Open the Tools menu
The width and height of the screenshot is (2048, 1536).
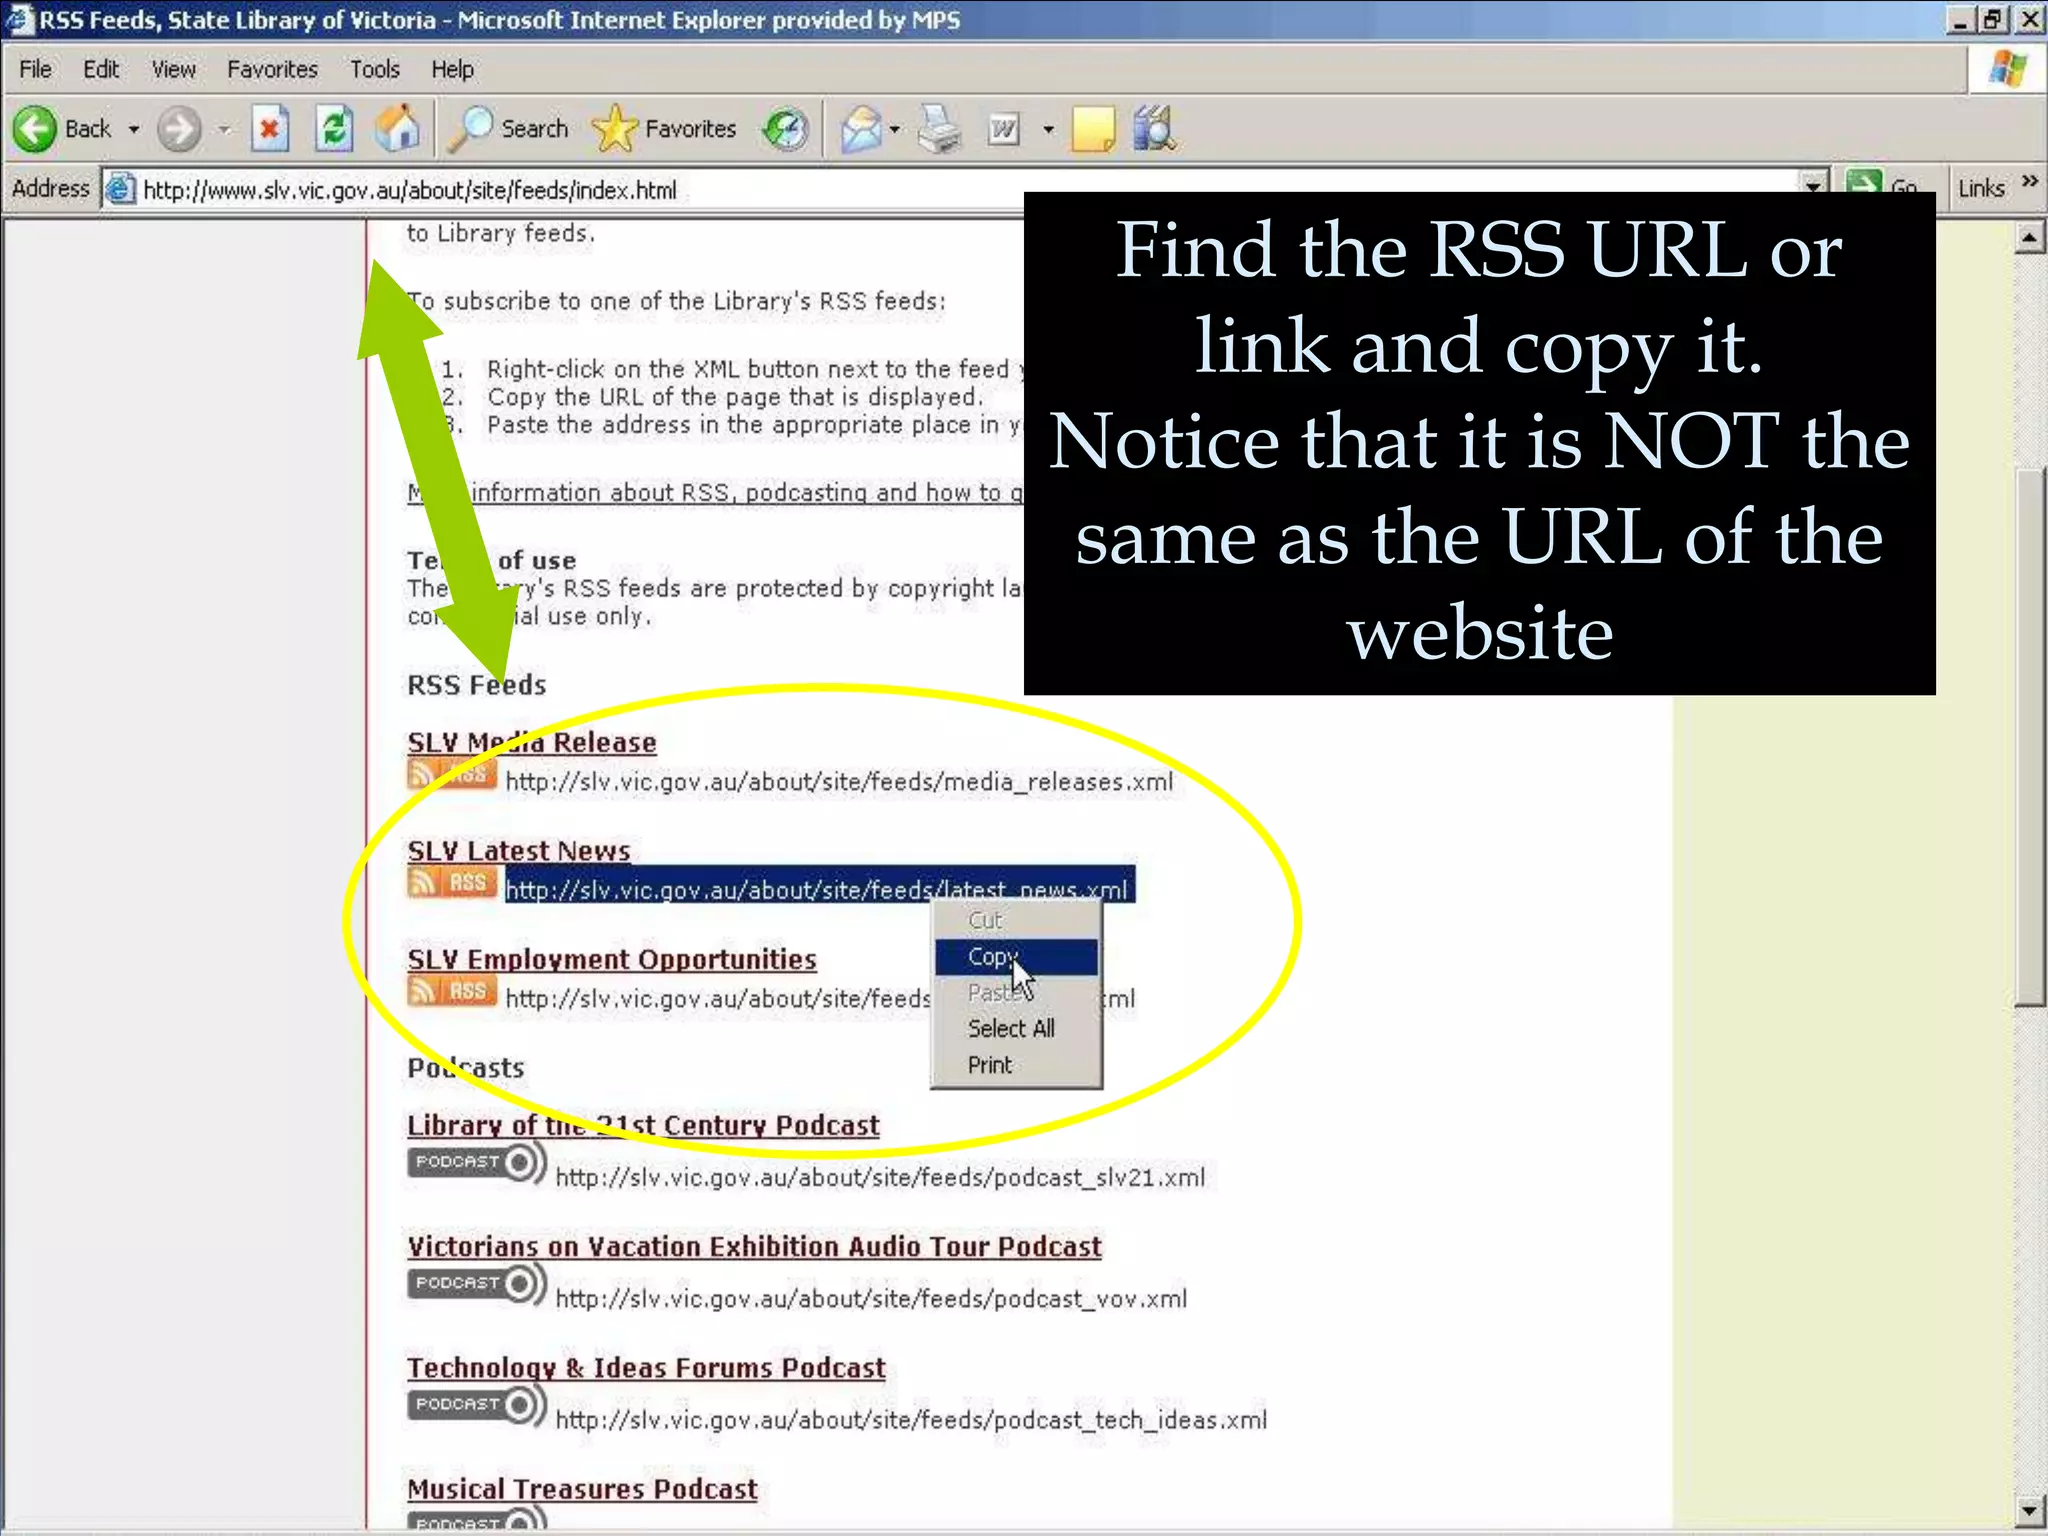(375, 69)
